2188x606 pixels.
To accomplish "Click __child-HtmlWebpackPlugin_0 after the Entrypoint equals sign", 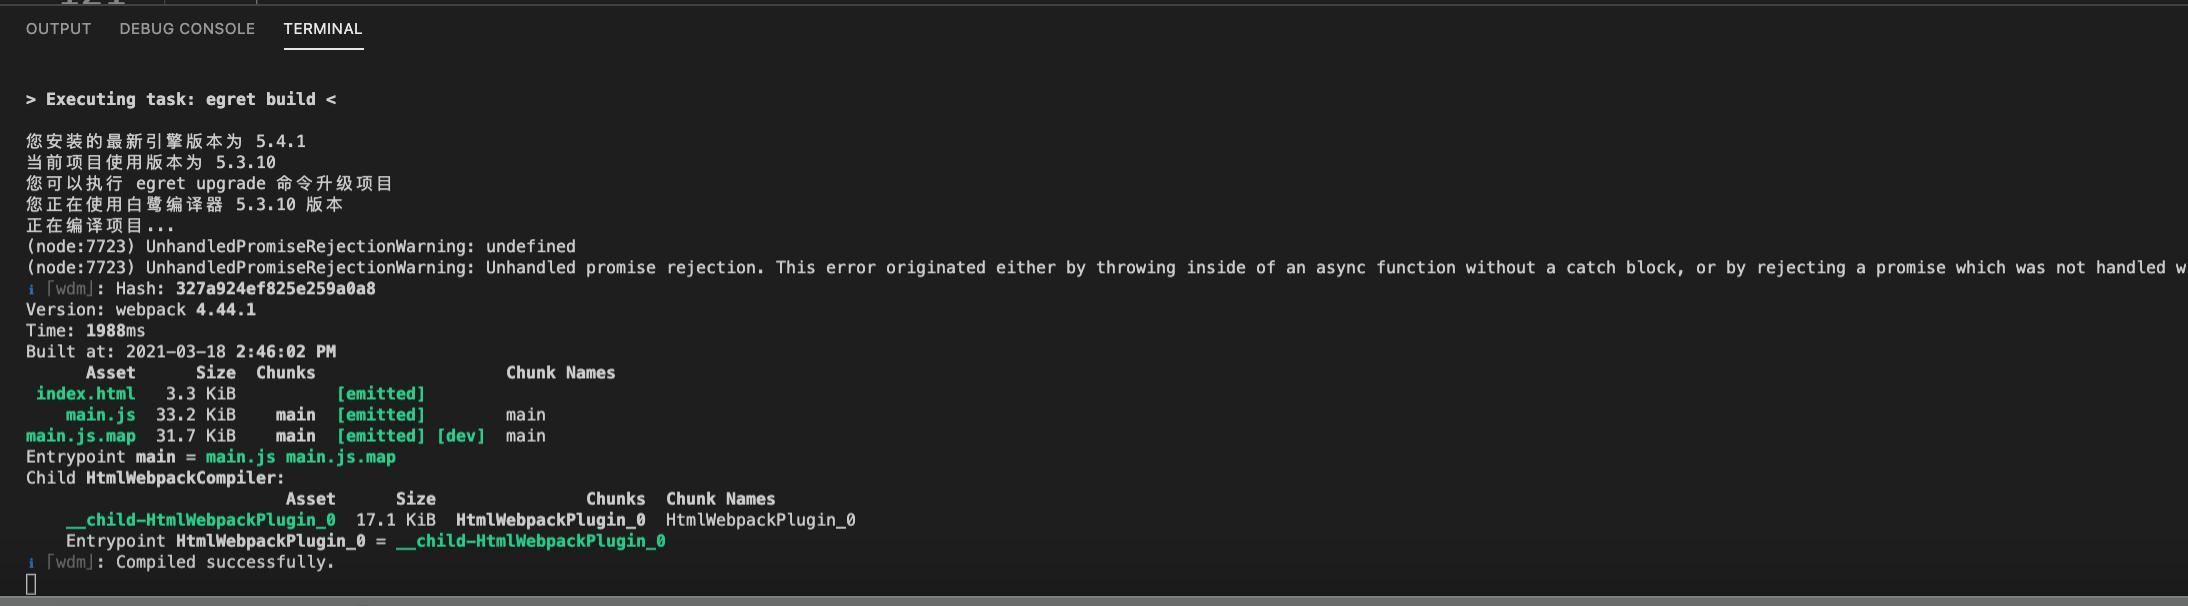I will click(x=530, y=541).
